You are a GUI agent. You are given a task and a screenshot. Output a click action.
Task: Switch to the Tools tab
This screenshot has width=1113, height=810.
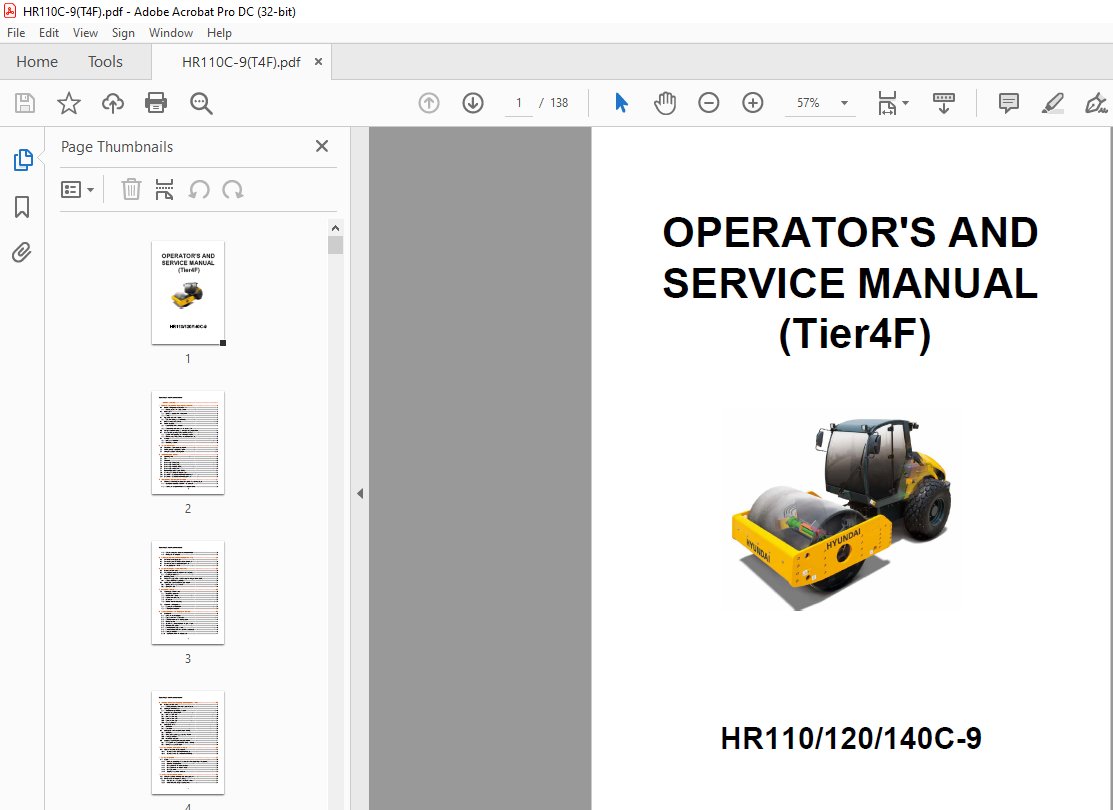(105, 62)
